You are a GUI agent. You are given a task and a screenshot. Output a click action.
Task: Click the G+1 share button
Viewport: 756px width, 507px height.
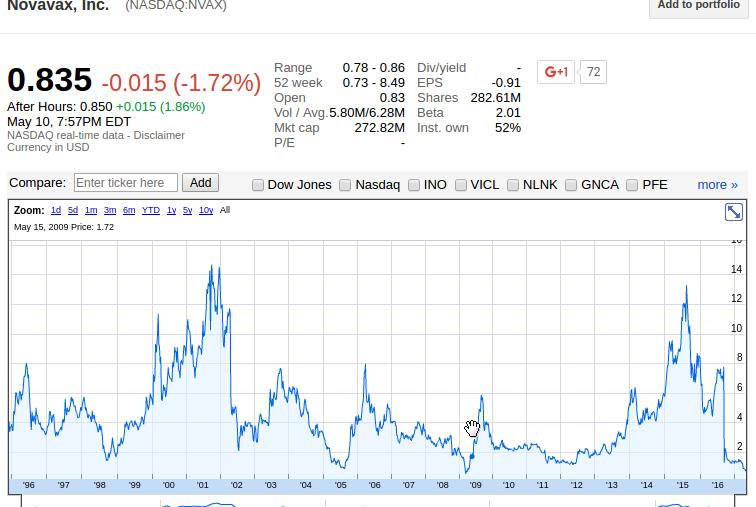(556, 72)
